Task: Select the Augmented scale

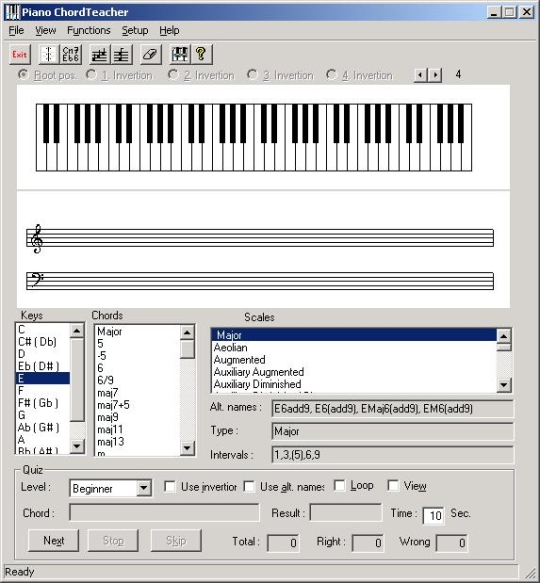Action: (x=354, y=360)
